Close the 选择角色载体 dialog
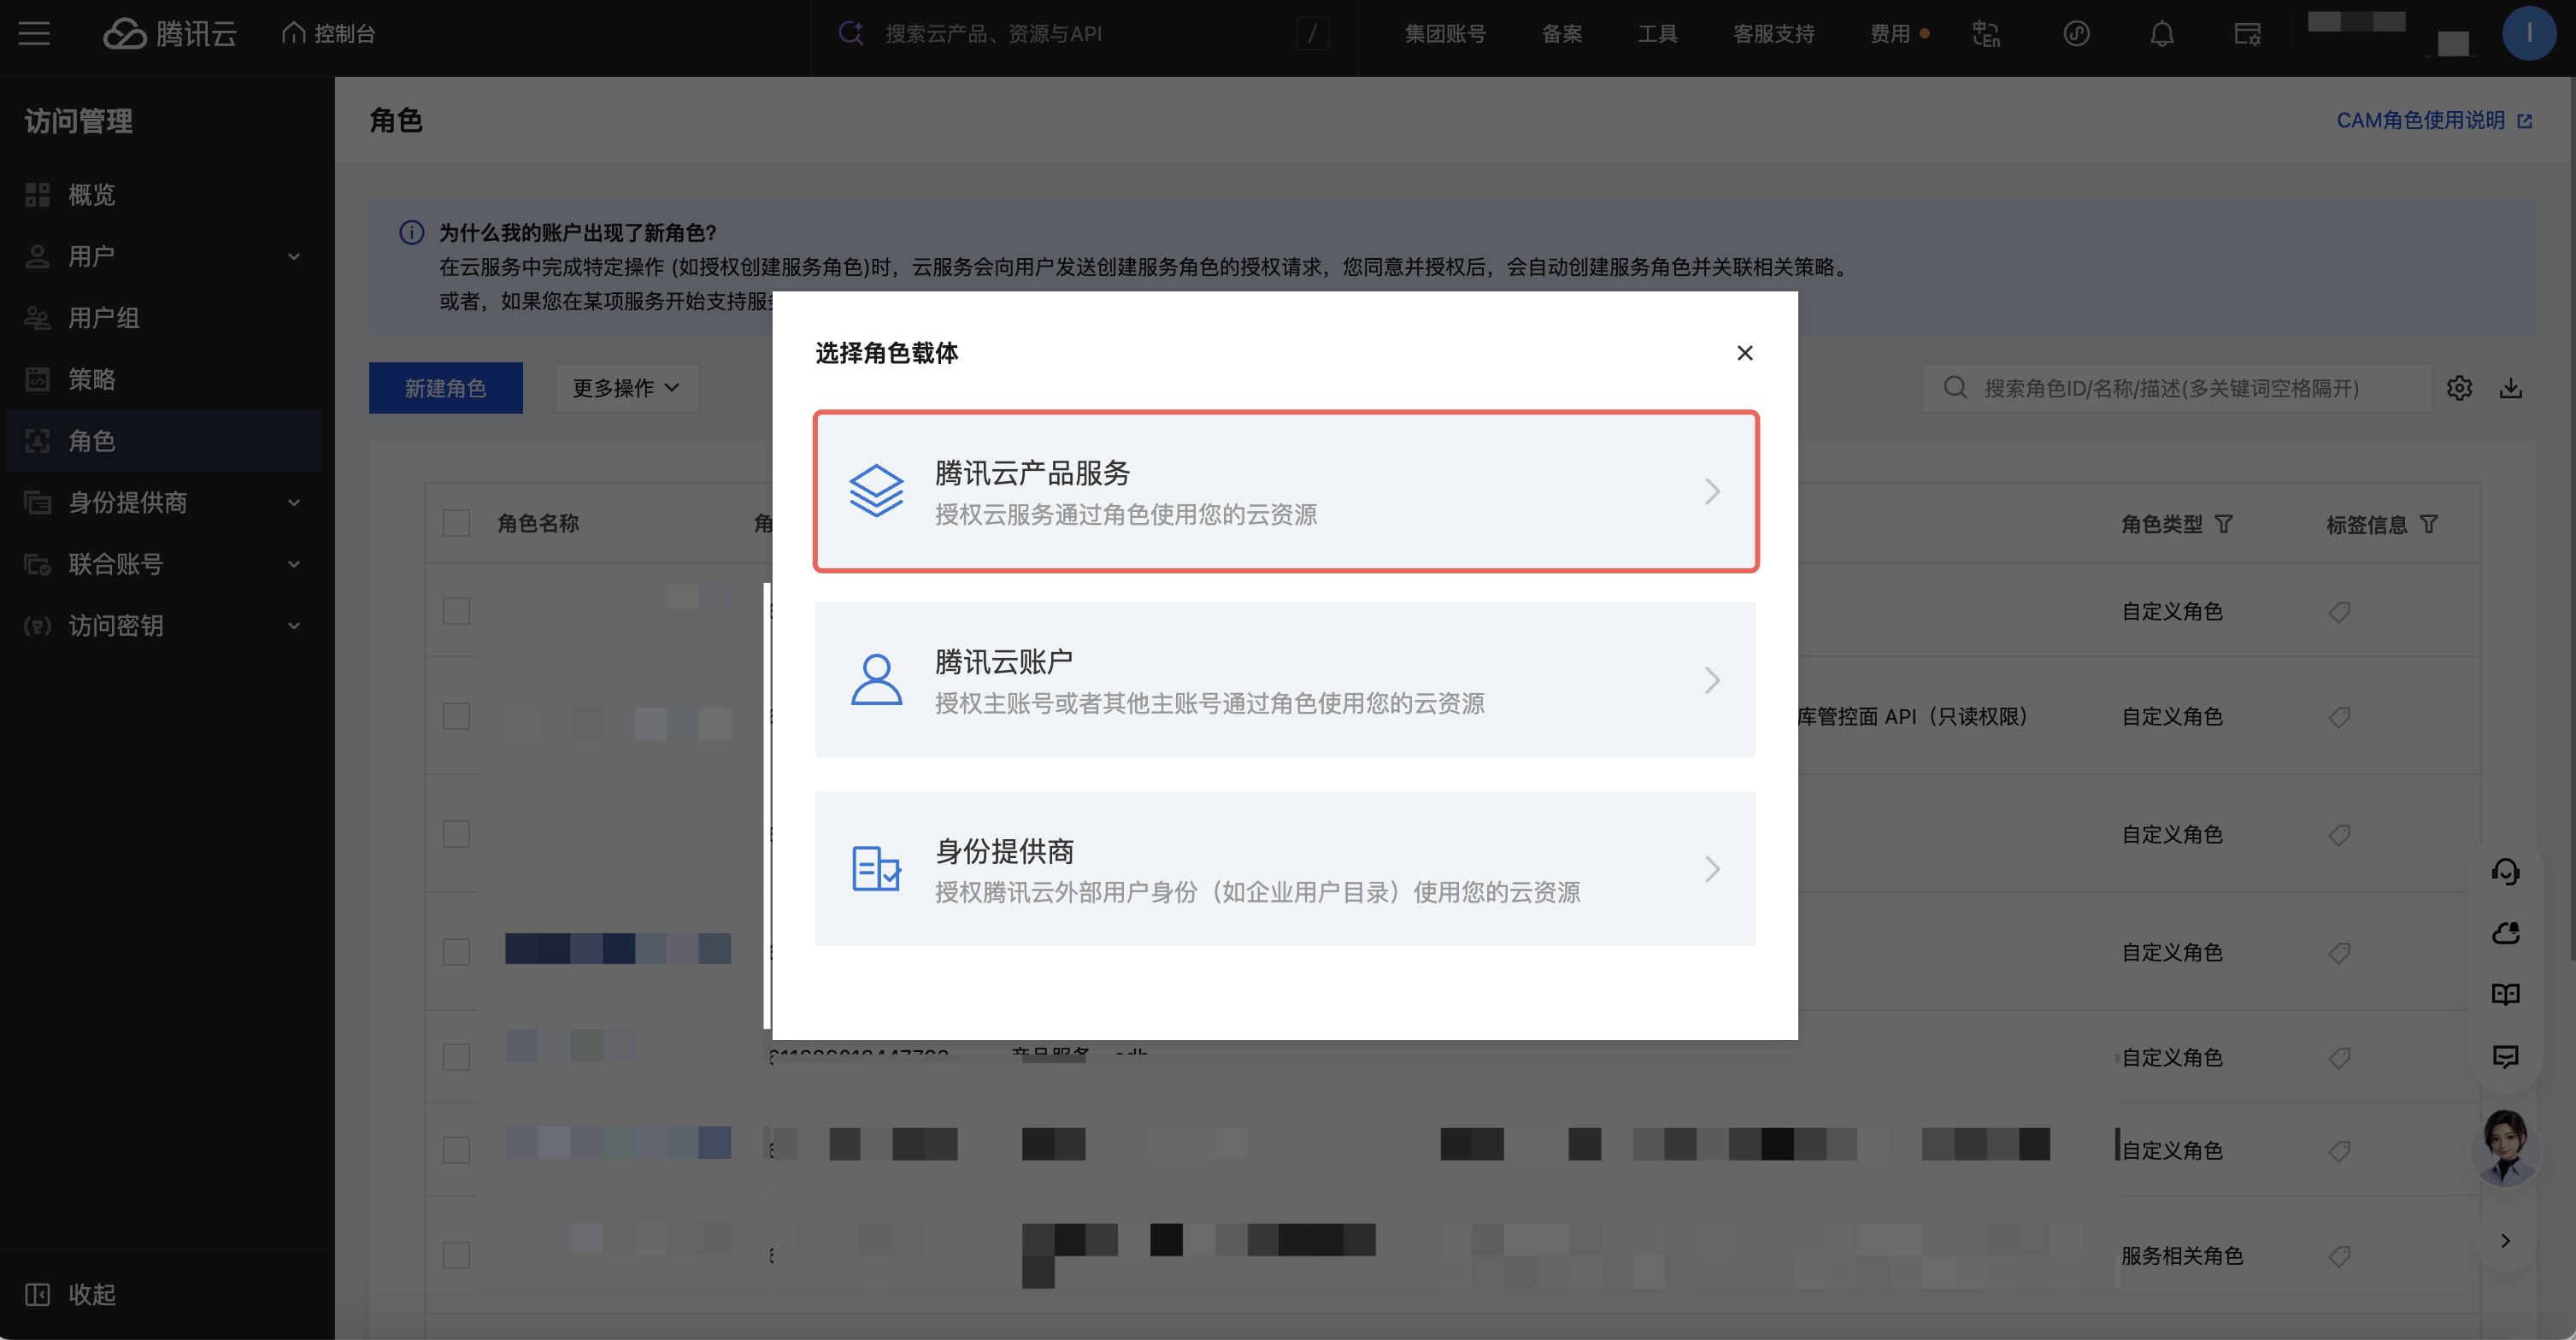The width and height of the screenshot is (2576, 1340). click(1744, 352)
